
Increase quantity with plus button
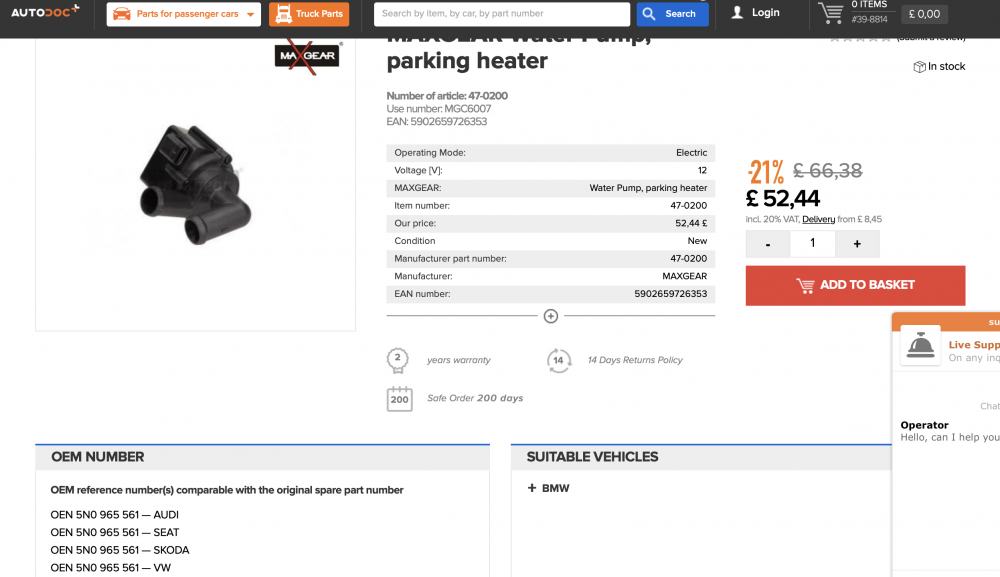(x=857, y=244)
